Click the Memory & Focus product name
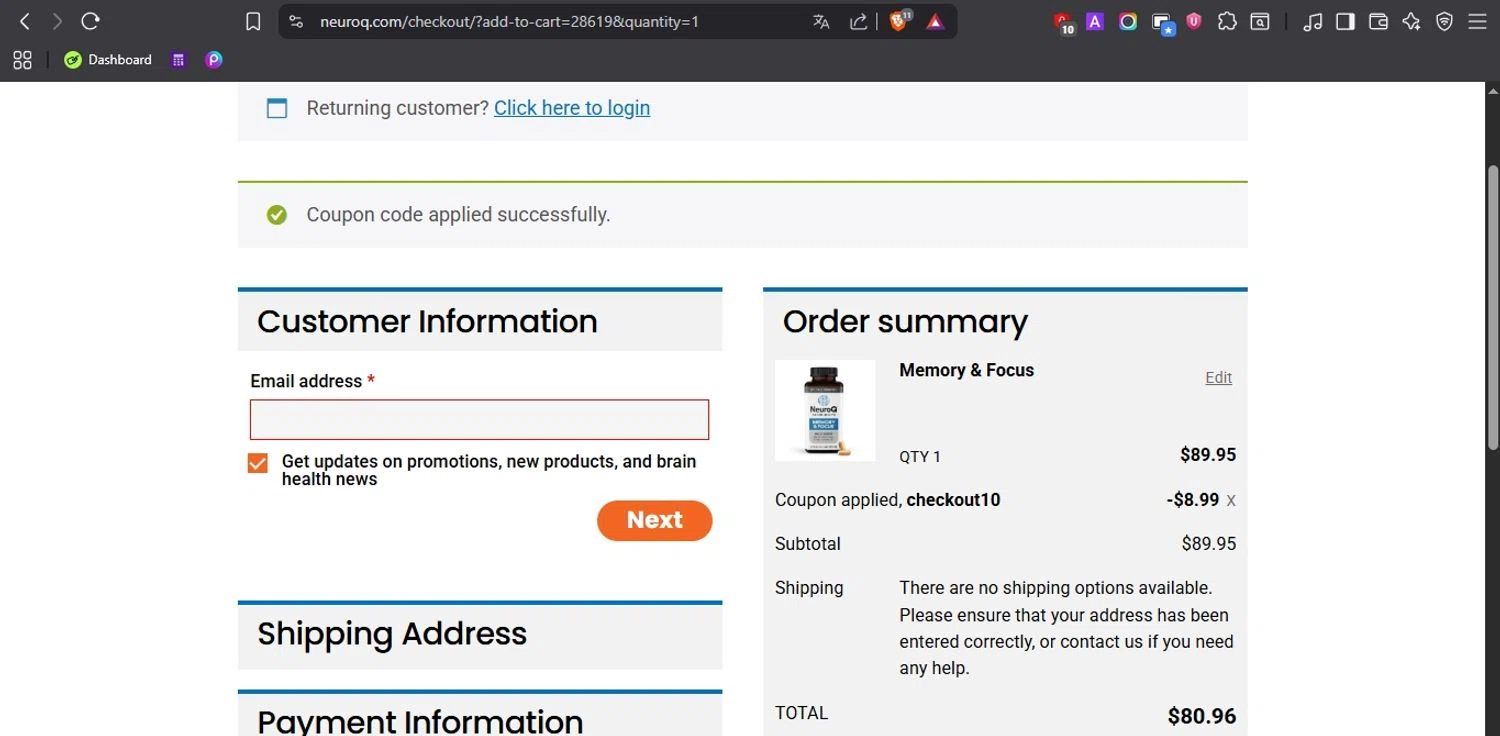 point(967,370)
